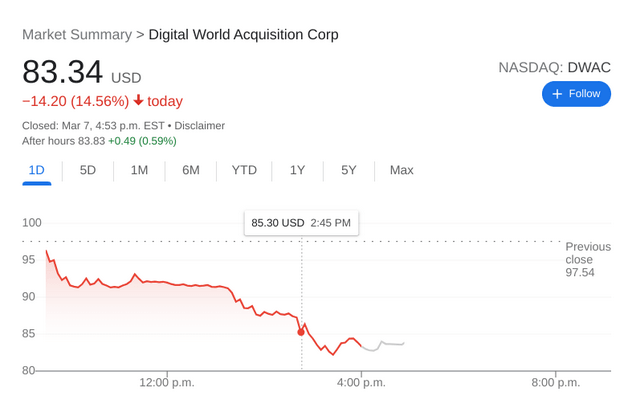
Task: Open the YTD chart tab
Action: (x=244, y=170)
